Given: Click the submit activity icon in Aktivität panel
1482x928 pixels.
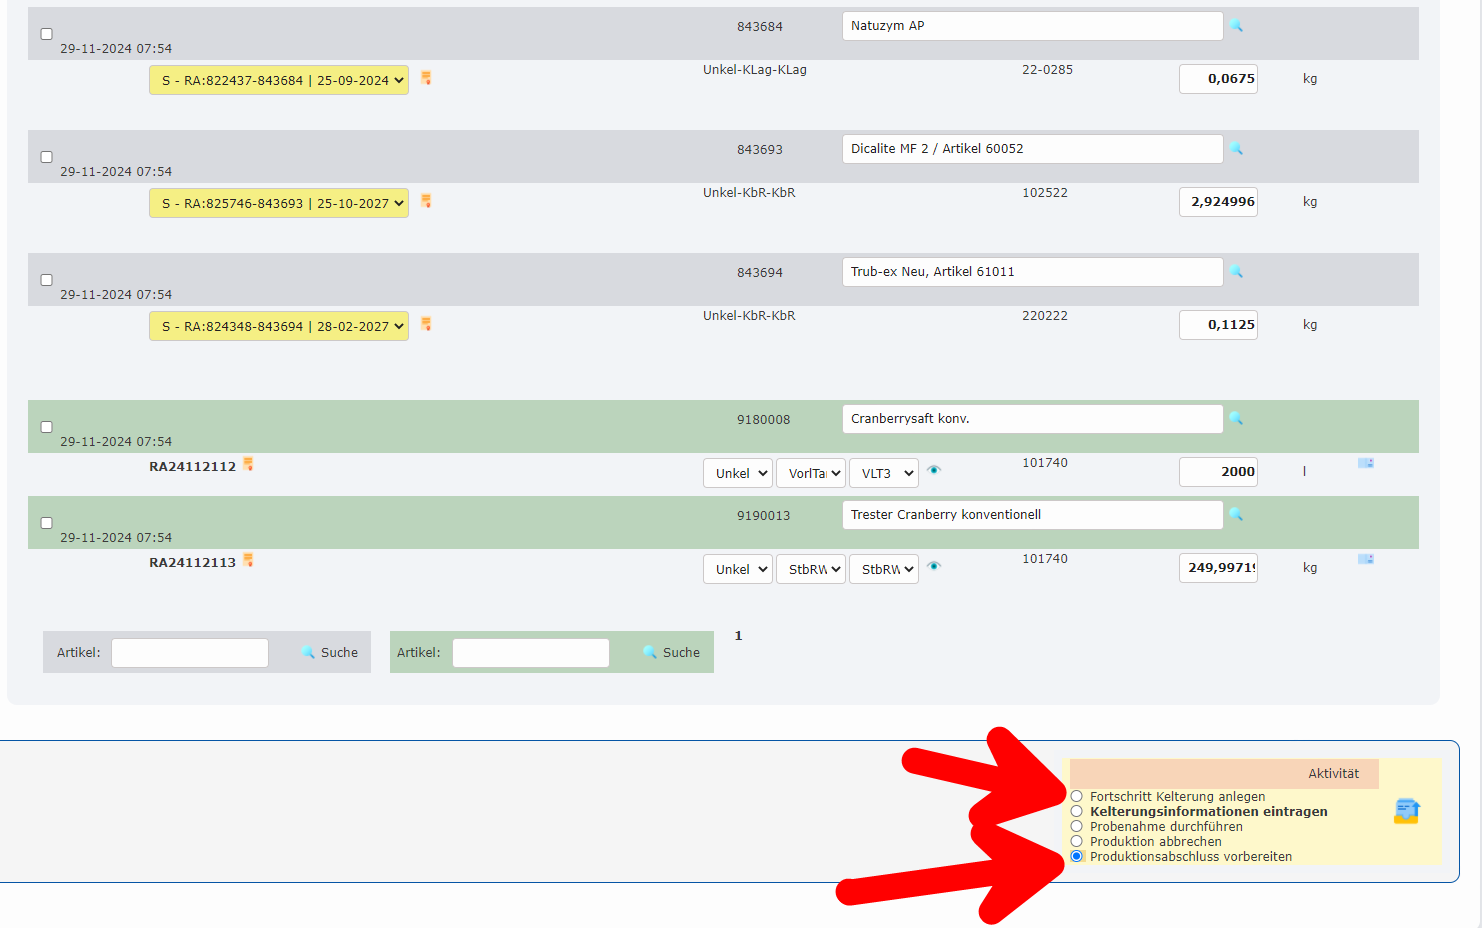Looking at the screenshot, I should pyautogui.click(x=1407, y=811).
